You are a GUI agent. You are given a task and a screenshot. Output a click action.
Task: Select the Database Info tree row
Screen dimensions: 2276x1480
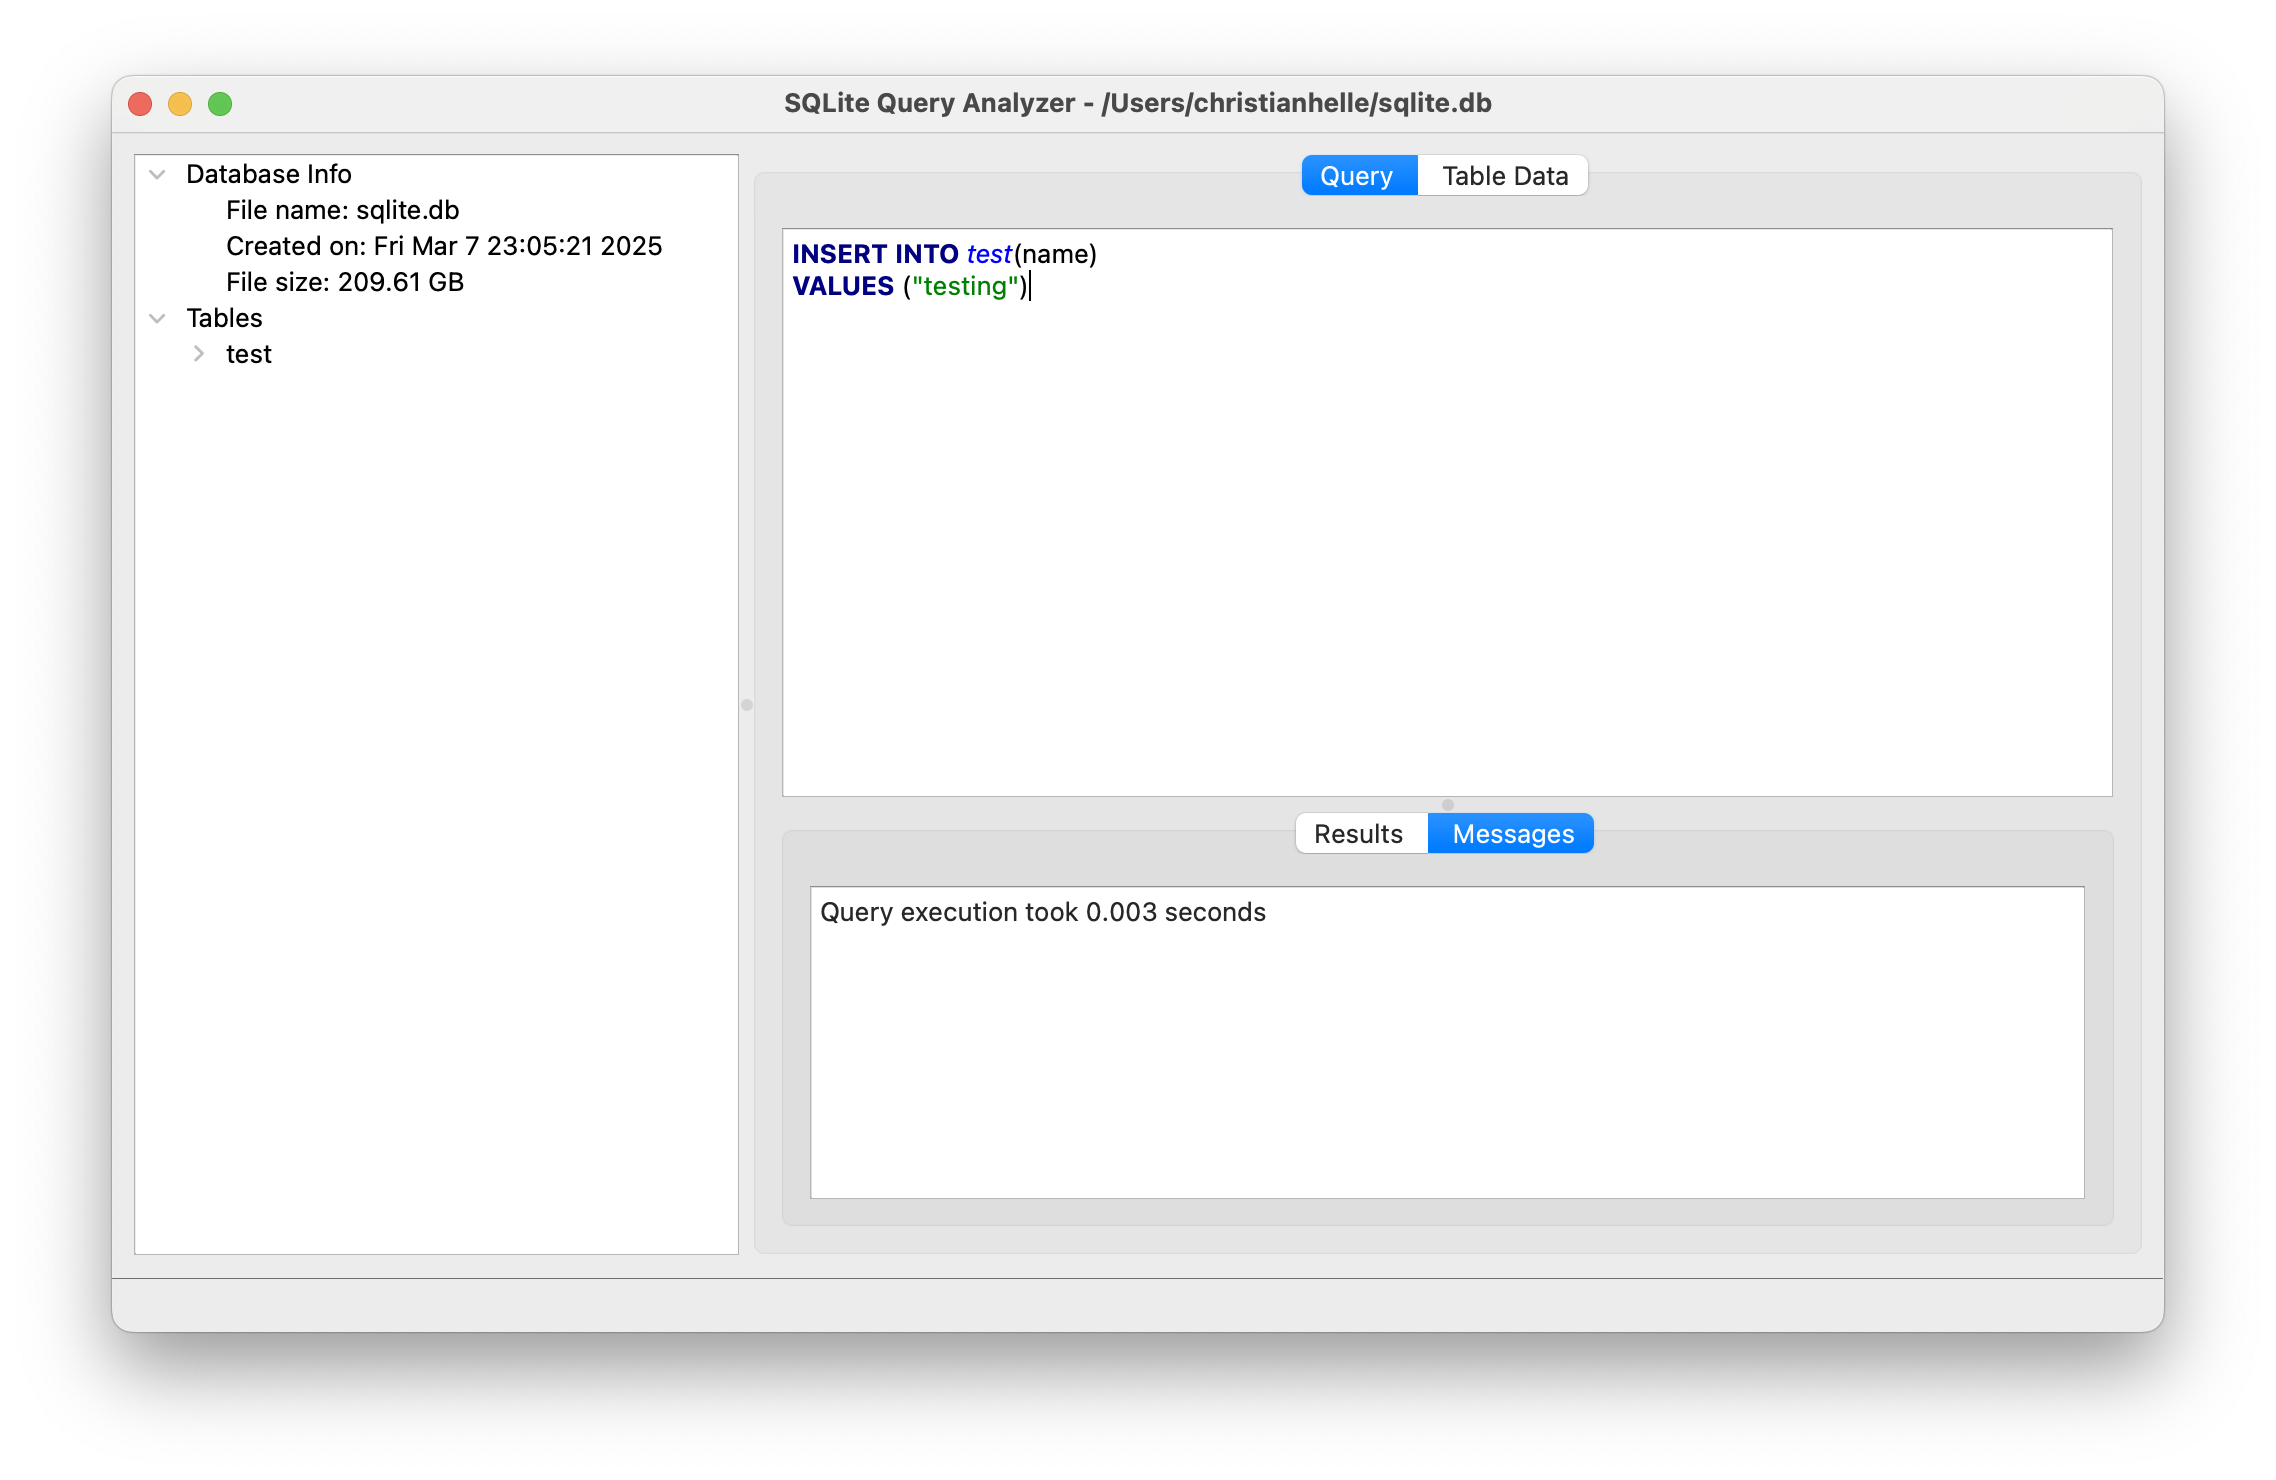point(436,174)
